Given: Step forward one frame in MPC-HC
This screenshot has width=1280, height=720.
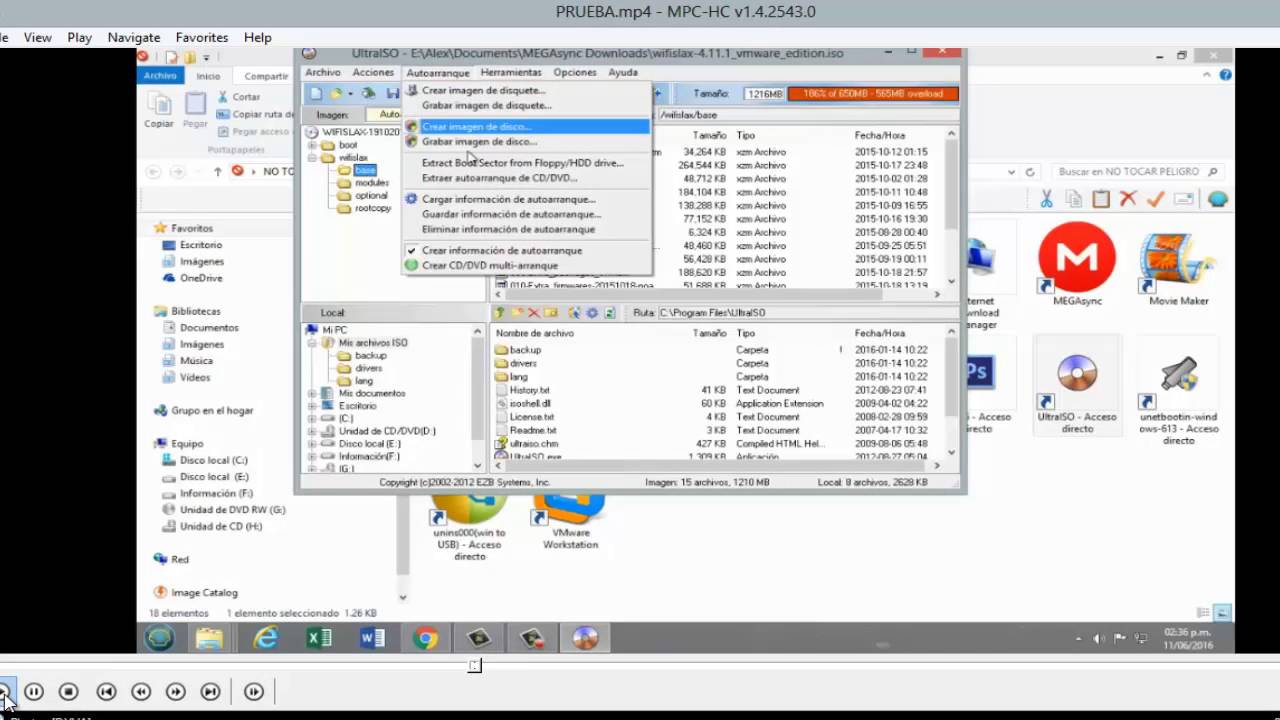Looking at the screenshot, I should [x=254, y=691].
